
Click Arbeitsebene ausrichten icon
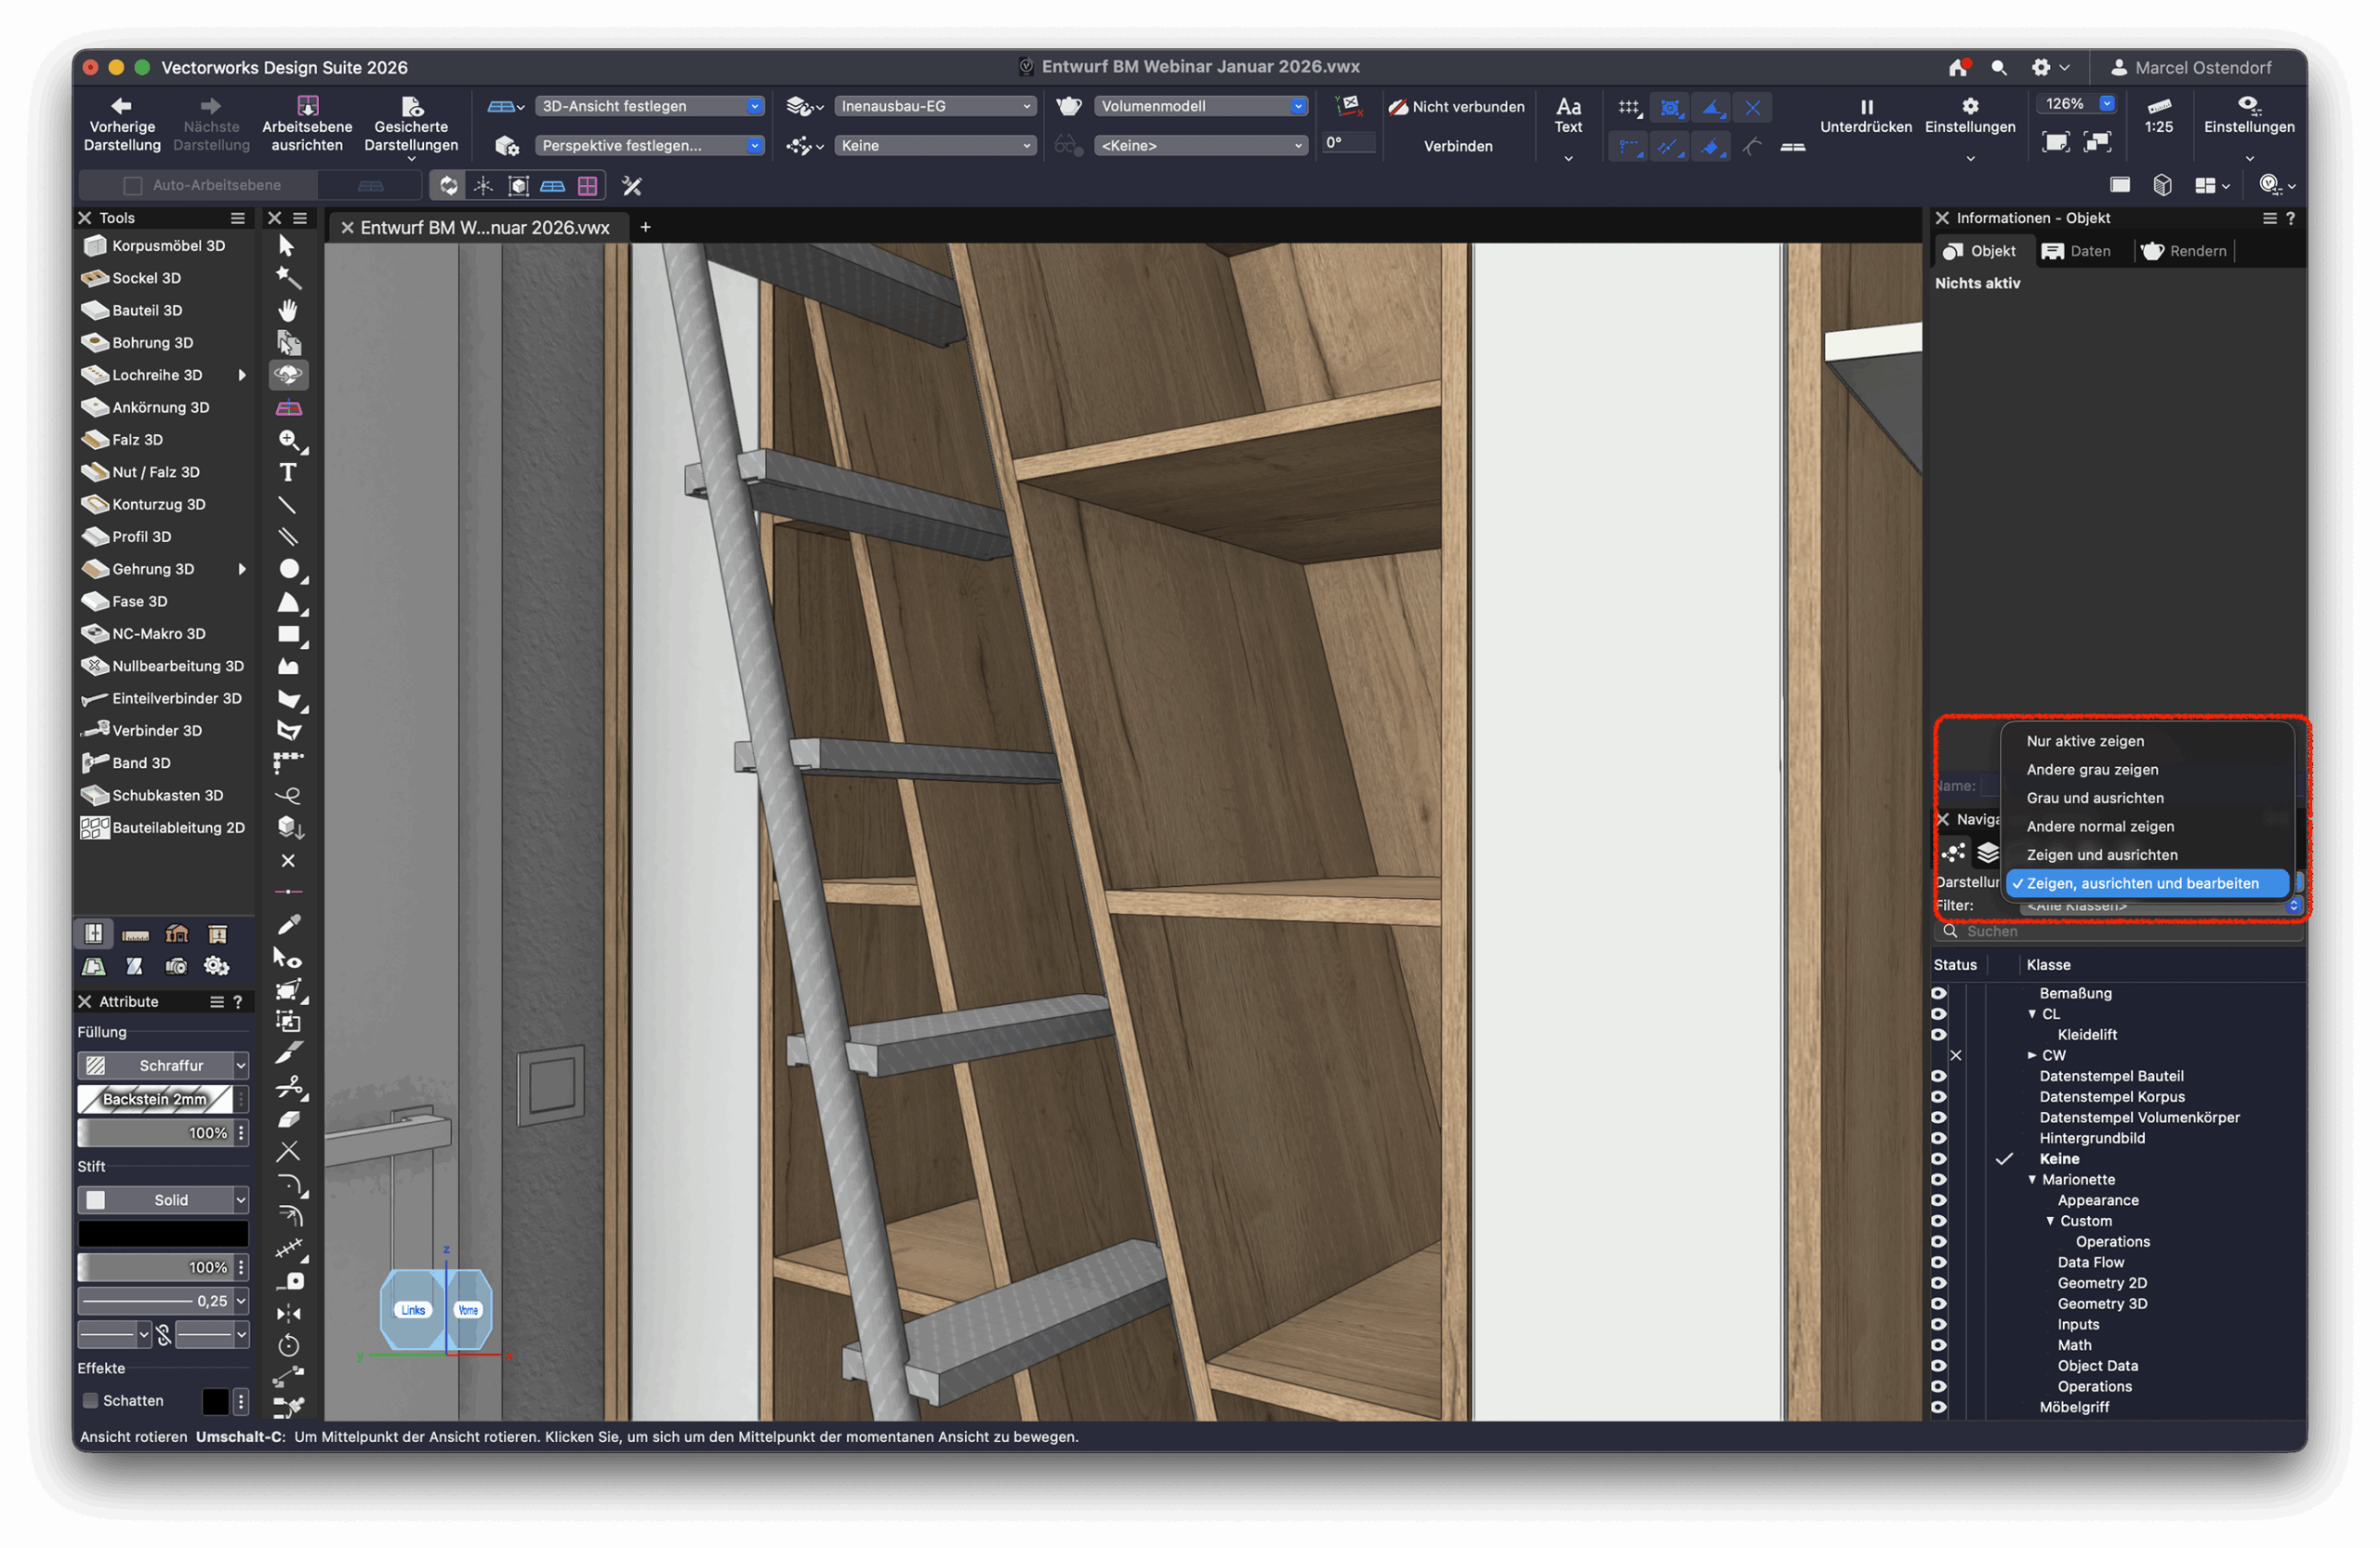pyautogui.click(x=307, y=106)
